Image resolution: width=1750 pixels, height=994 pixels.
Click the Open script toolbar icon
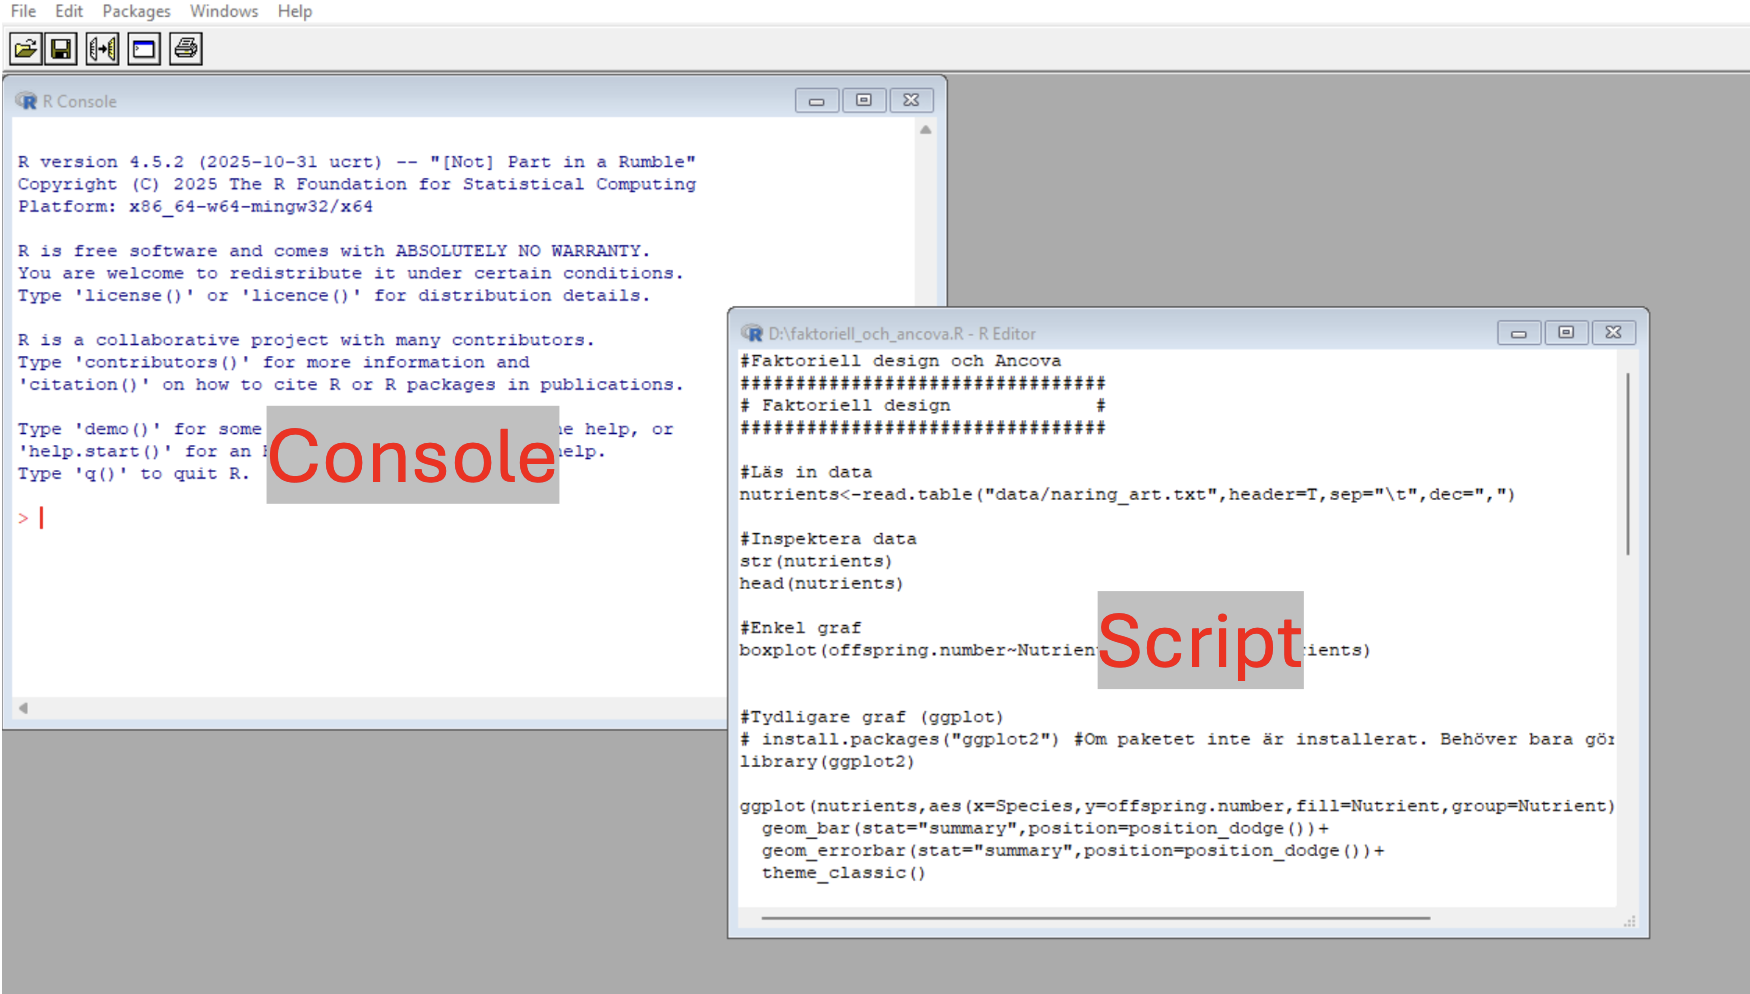(x=25, y=49)
